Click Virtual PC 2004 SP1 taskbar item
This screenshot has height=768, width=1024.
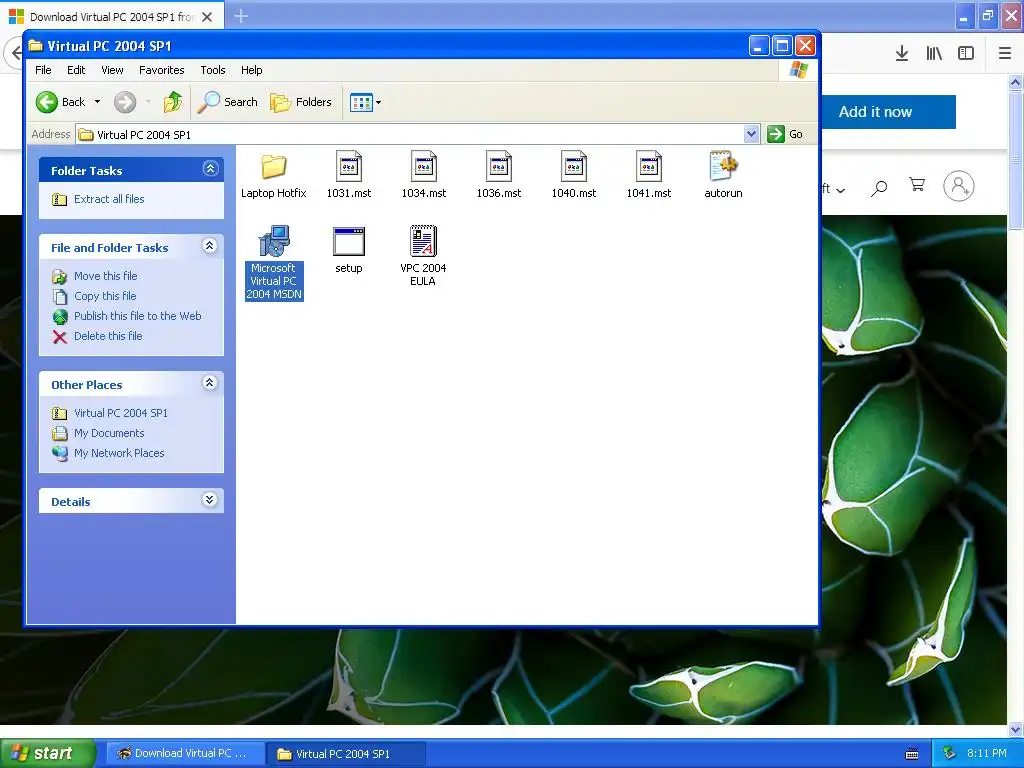point(346,754)
